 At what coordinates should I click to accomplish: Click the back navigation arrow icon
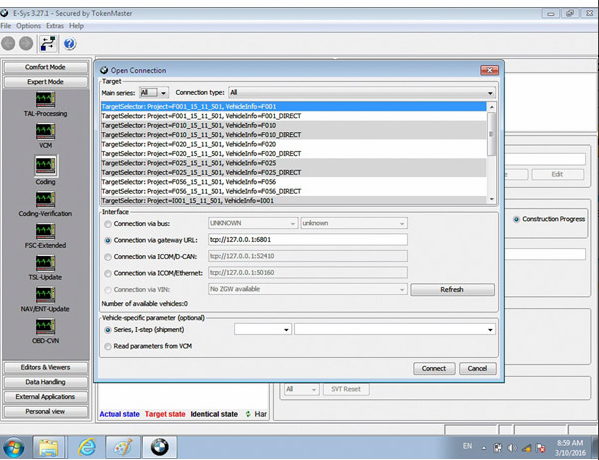point(8,44)
